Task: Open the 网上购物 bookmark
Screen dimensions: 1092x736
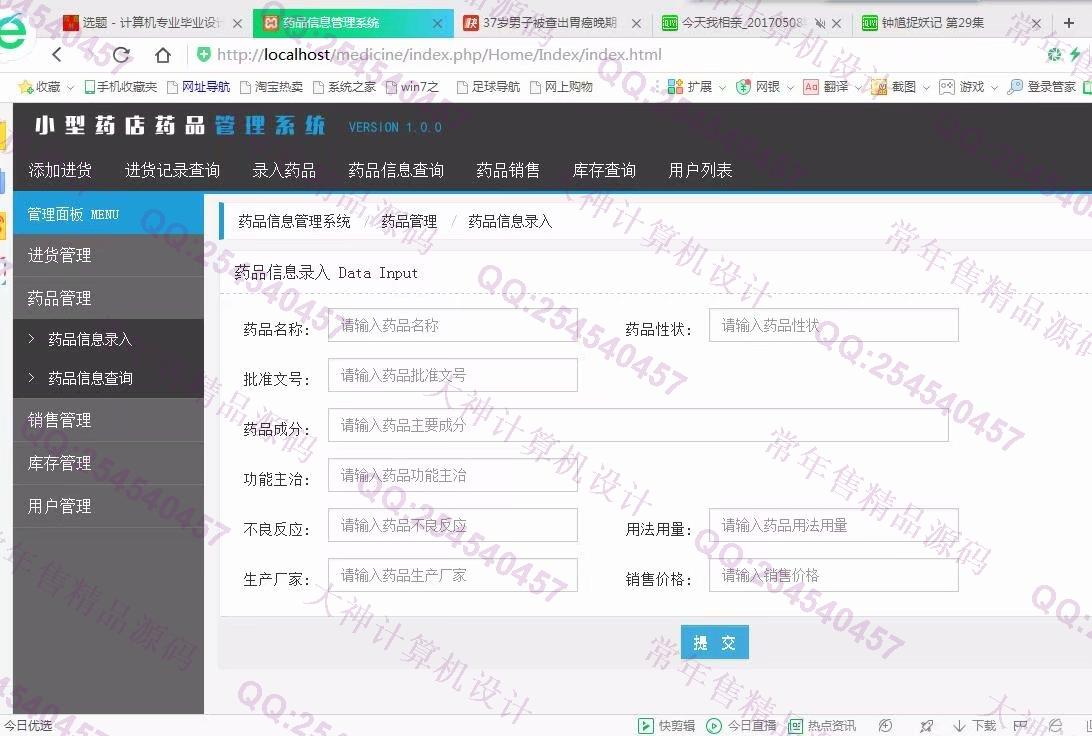Action: tap(561, 87)
